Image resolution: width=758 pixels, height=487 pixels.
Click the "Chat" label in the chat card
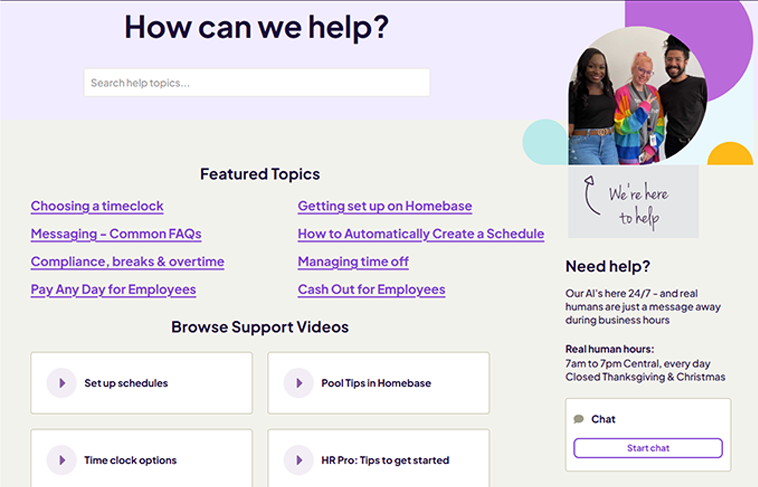point(603,419)
